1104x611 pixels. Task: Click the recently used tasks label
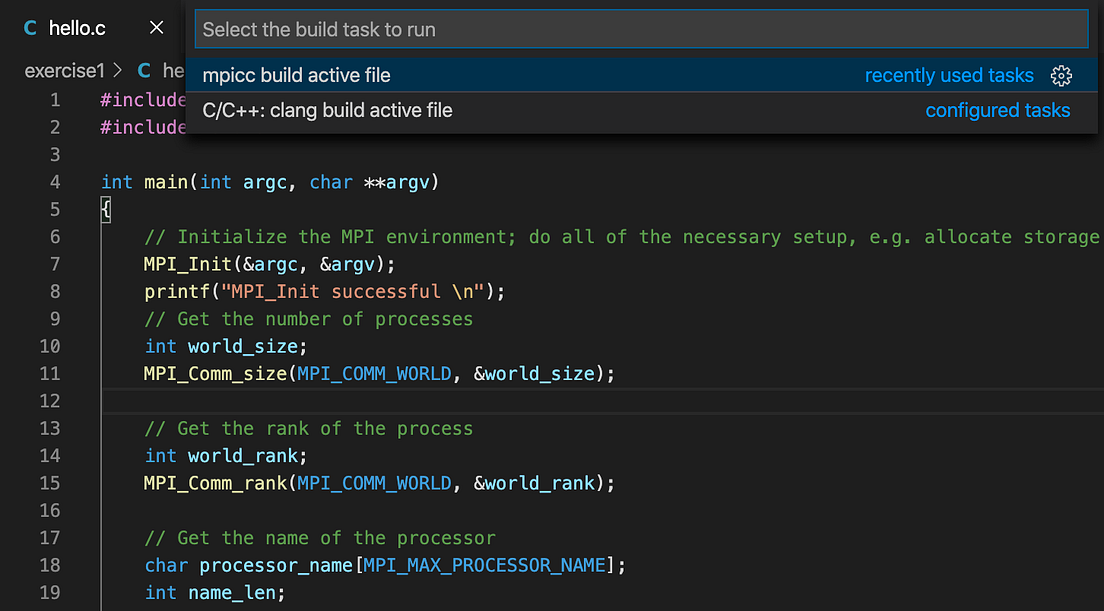948,75
